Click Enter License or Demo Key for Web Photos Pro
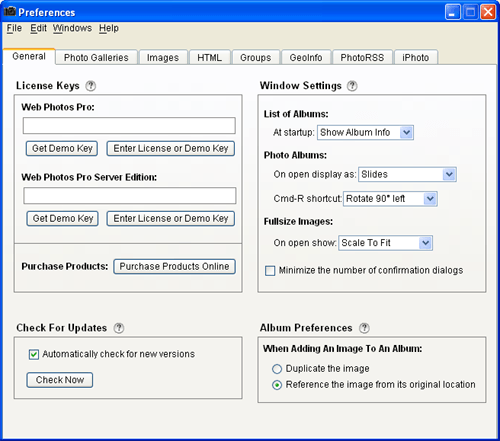 coord(171,148)
